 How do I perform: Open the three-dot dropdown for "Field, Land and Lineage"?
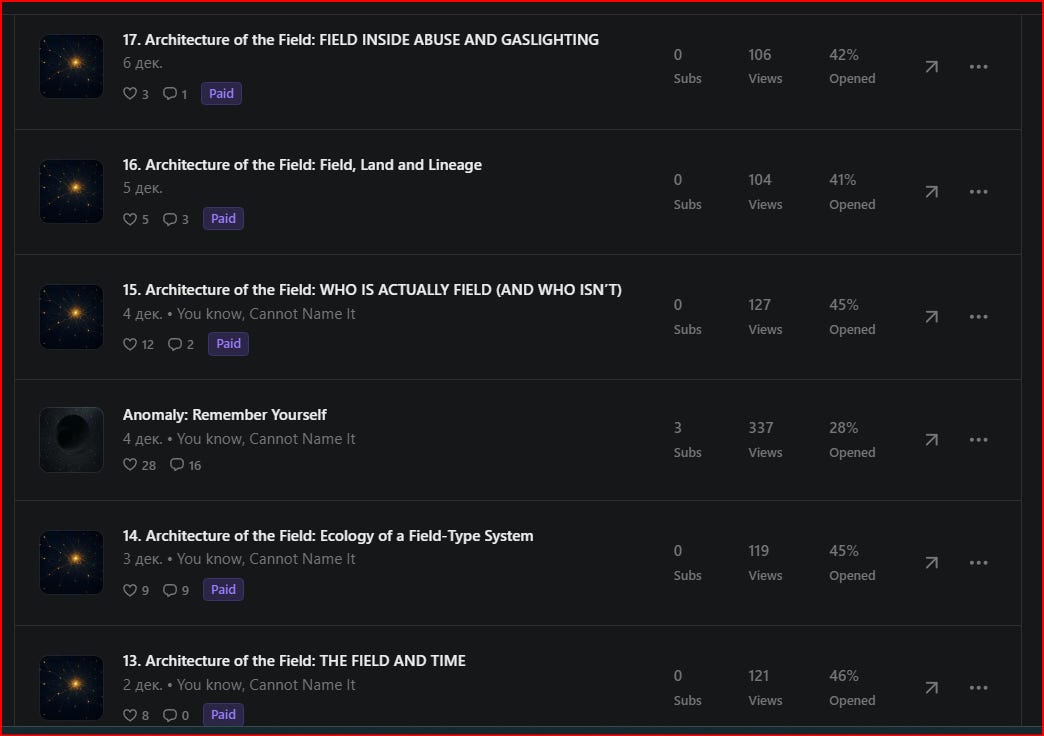pyautogui.click(x=978, y=191)
